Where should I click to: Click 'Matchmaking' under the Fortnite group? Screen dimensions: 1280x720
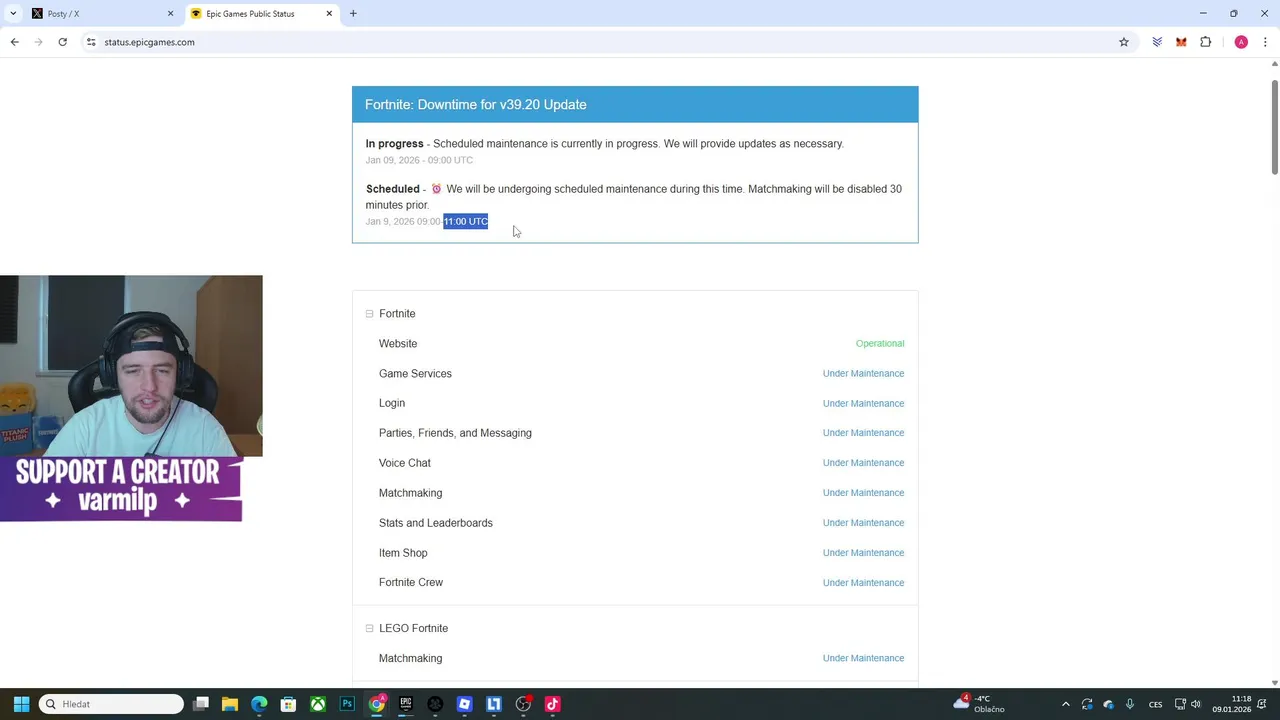(410, 493)
